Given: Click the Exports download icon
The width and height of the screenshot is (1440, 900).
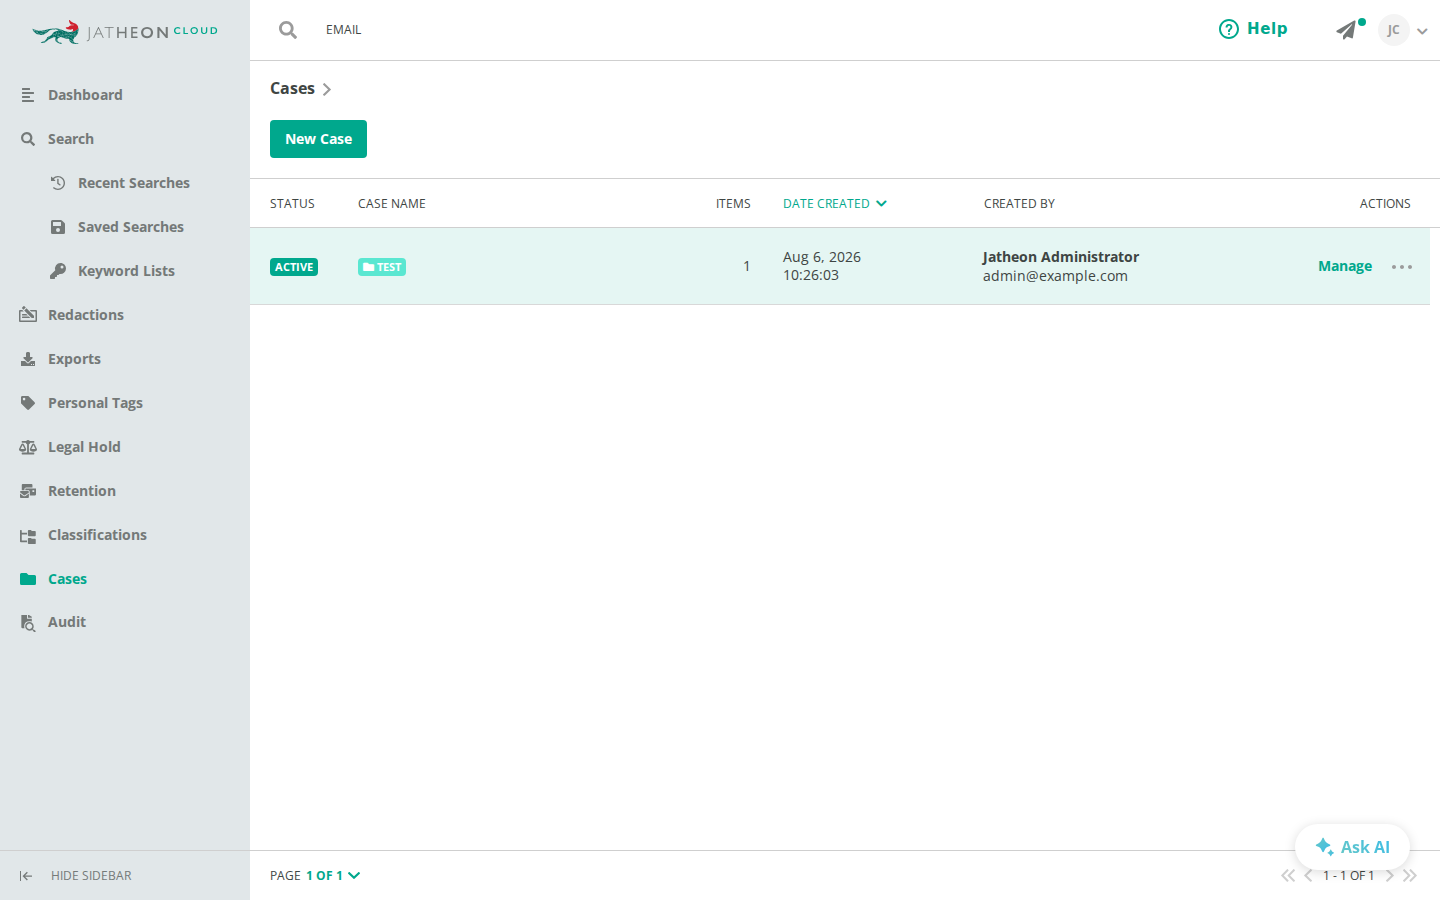Looking at the screenshot, I should pyautogui.click(x=28, y=359).
